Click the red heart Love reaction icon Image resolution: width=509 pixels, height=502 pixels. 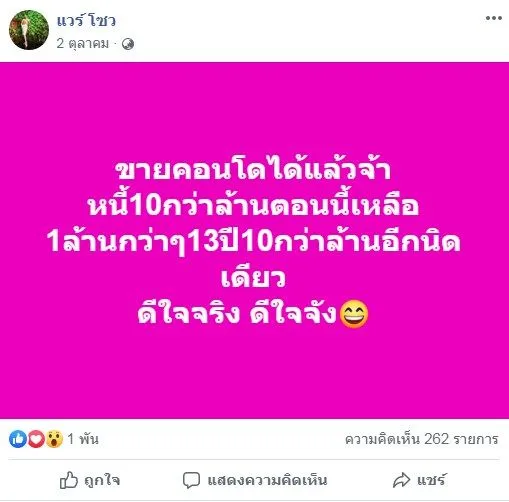tap(36, 439)
